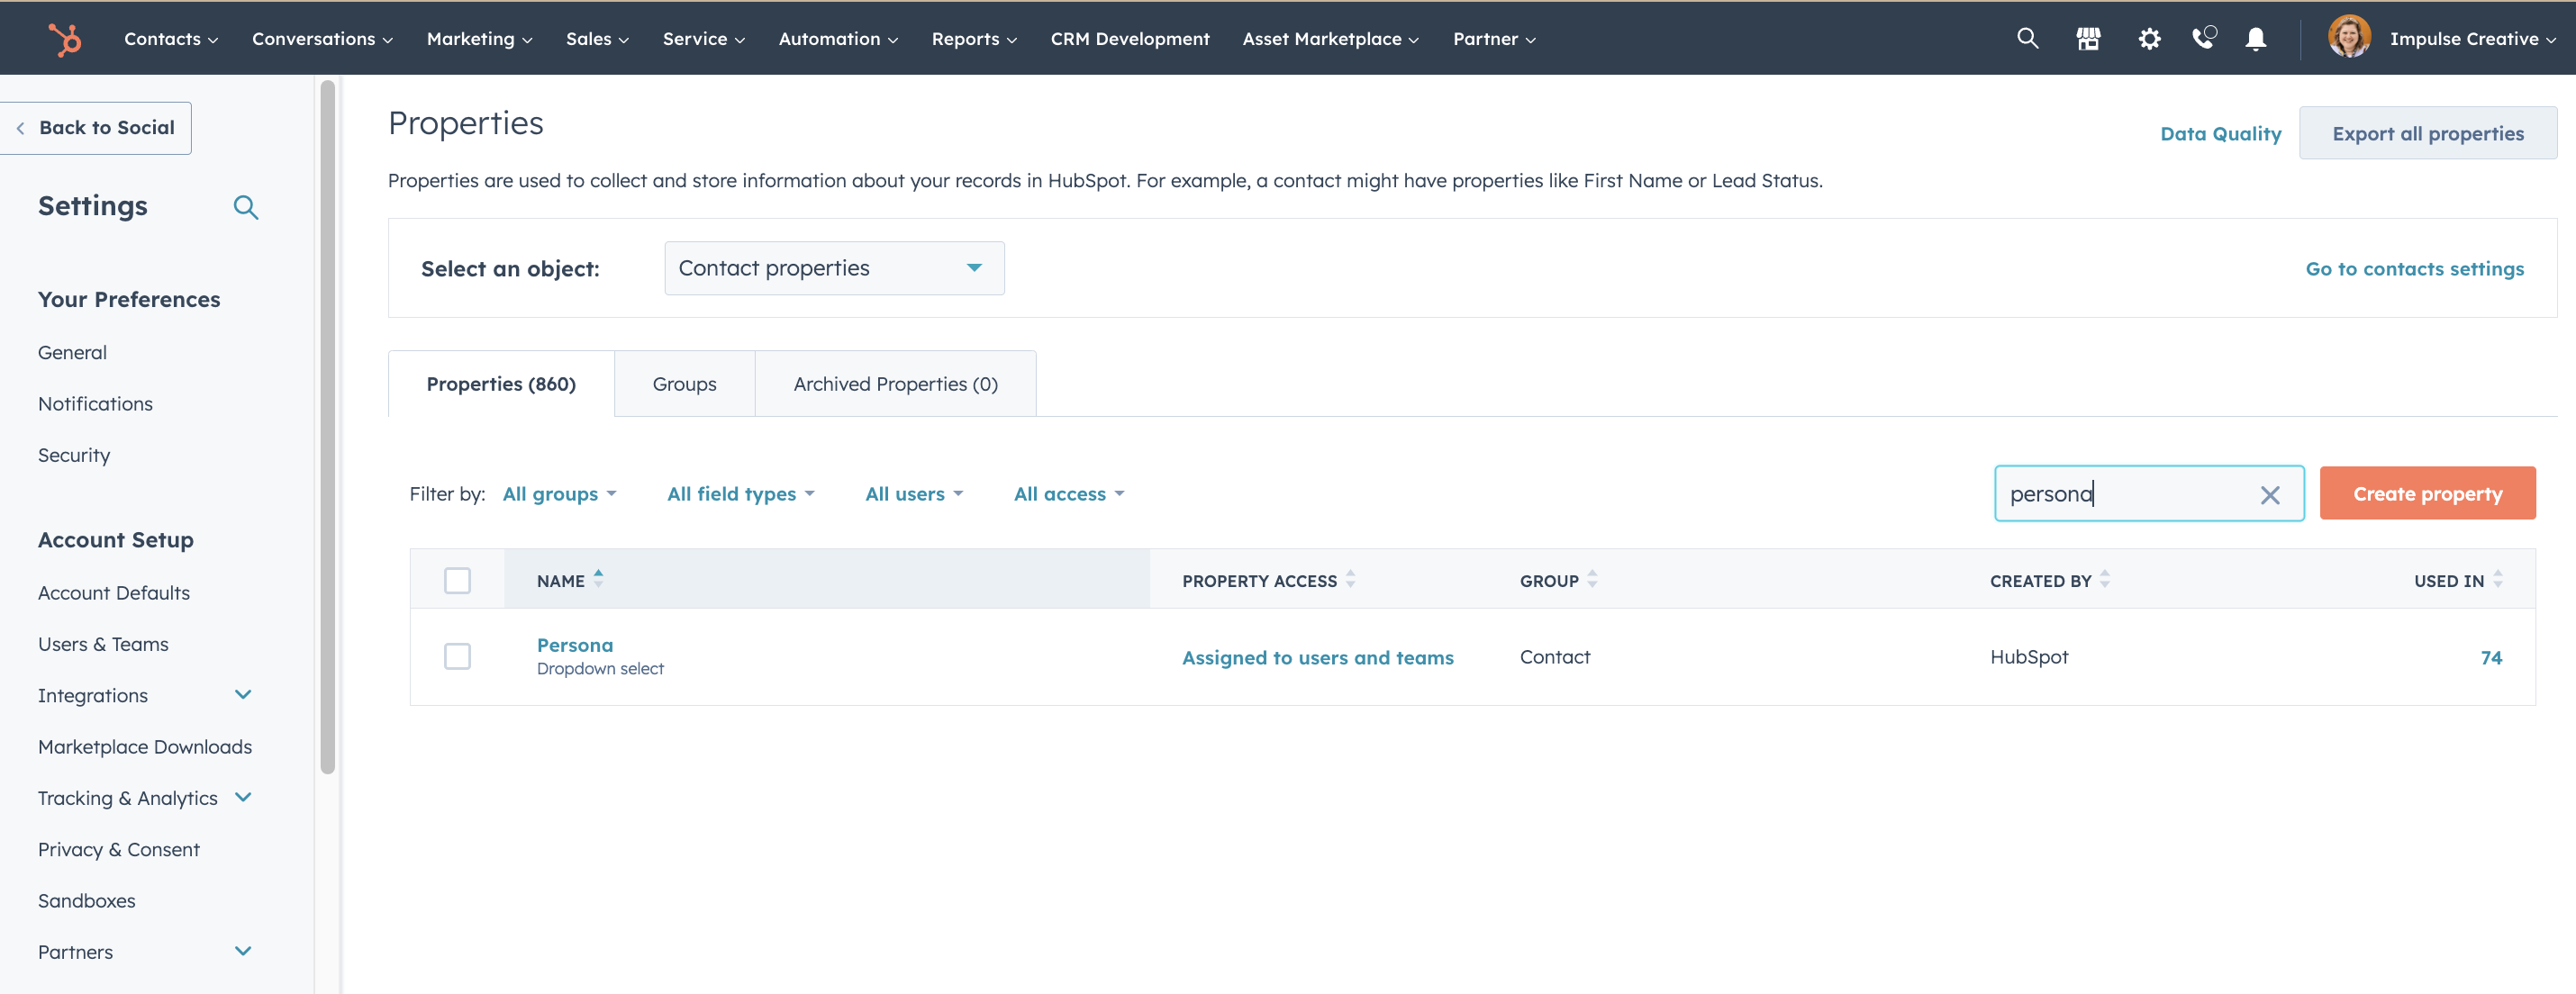Open the All field types filter
This screenshot has width=2576, height=994.
(x=740, y=494)
